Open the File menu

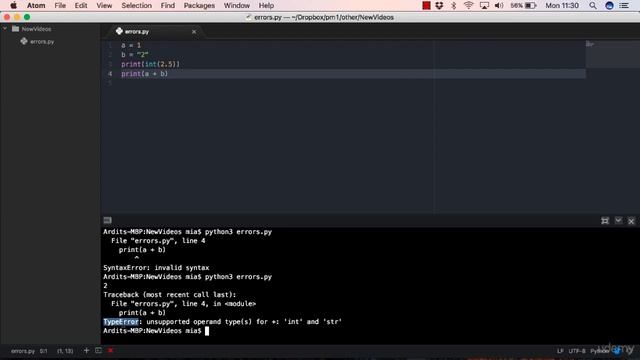pos(60,5)
